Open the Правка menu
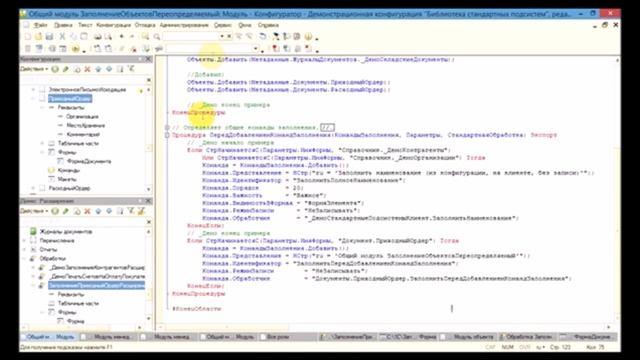 coord(63,25)
